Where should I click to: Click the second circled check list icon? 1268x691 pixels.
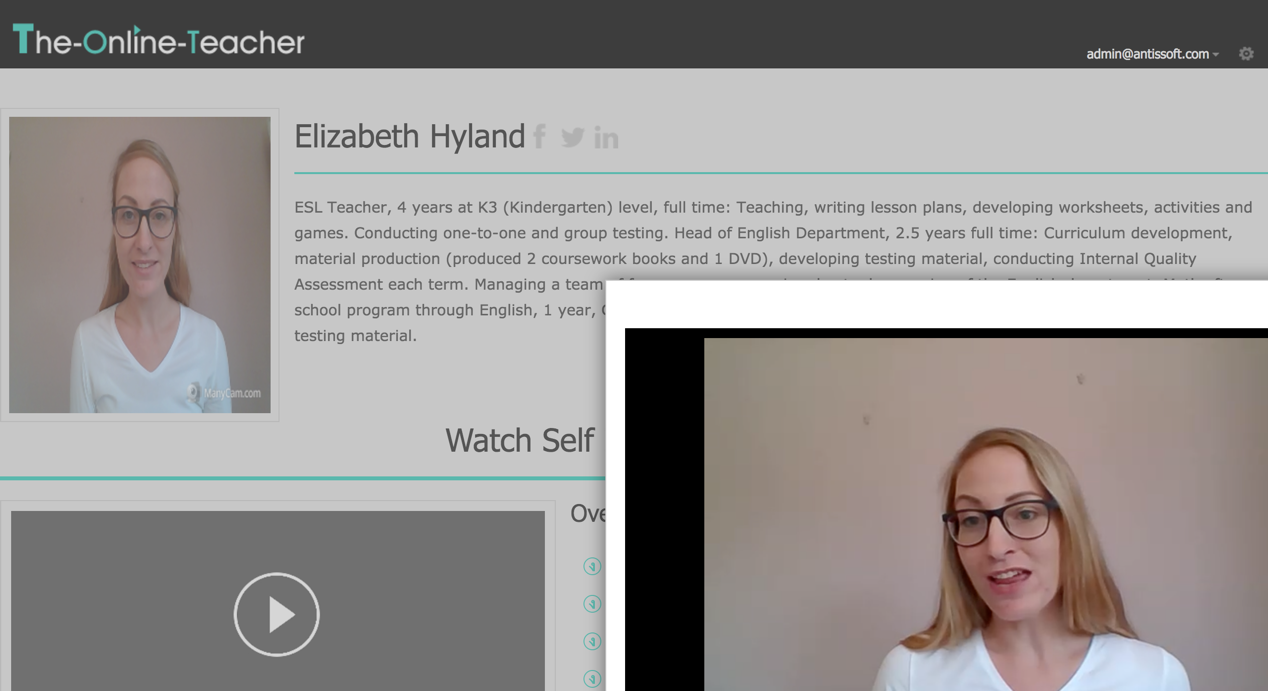click(x=592, y=604)
